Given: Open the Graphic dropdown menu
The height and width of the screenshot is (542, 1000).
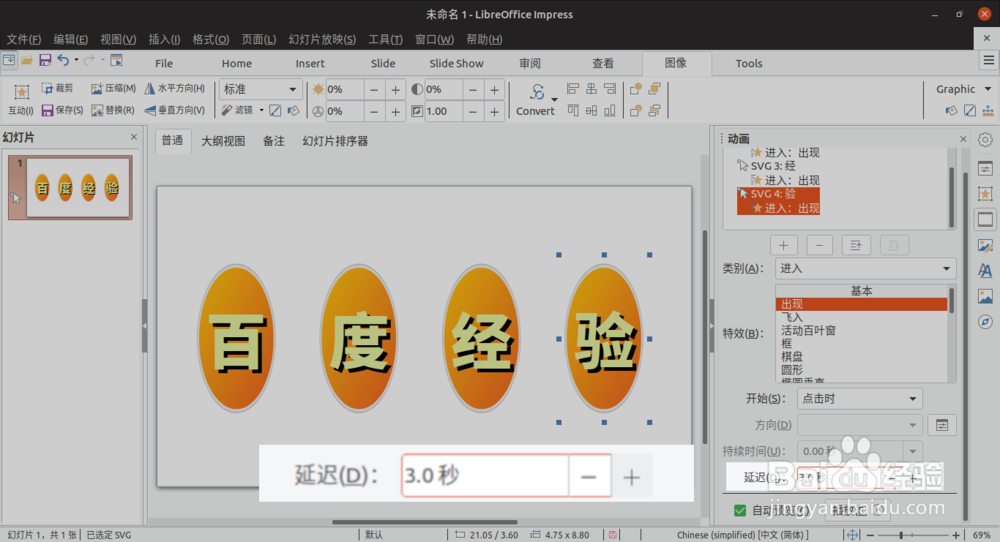Looking at the screenshot, I should 963,89.
